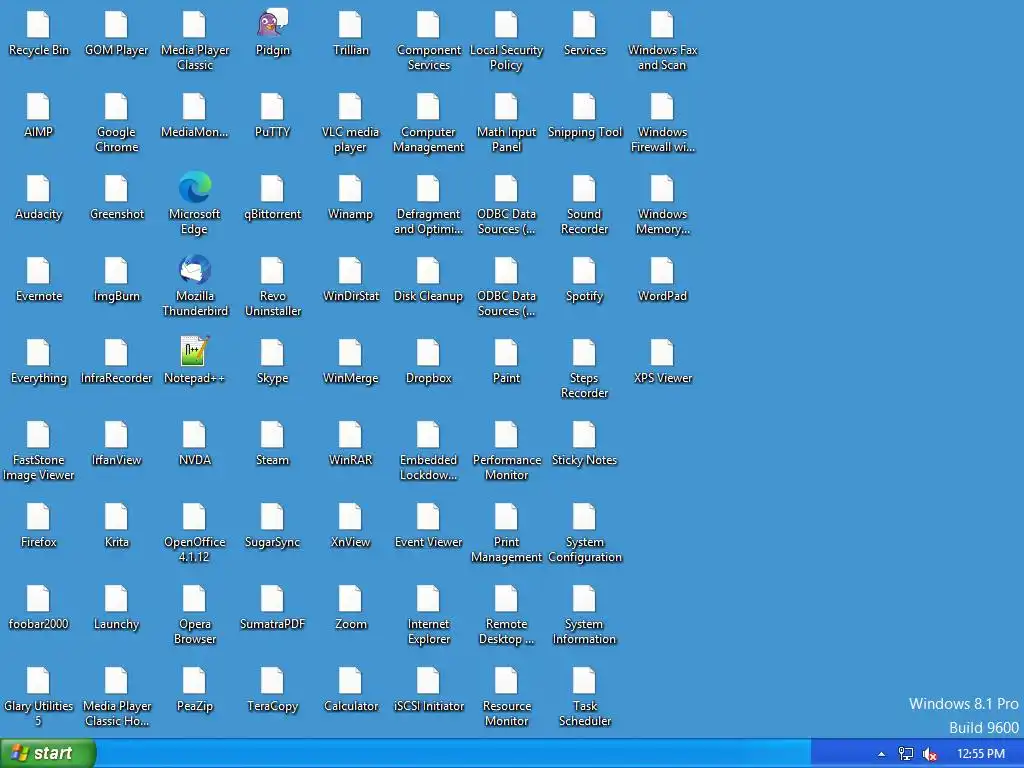Open the Start menu button
The height and width of the screenshot is (768, 1024).
pyautogui.click(x=48, y=753)
